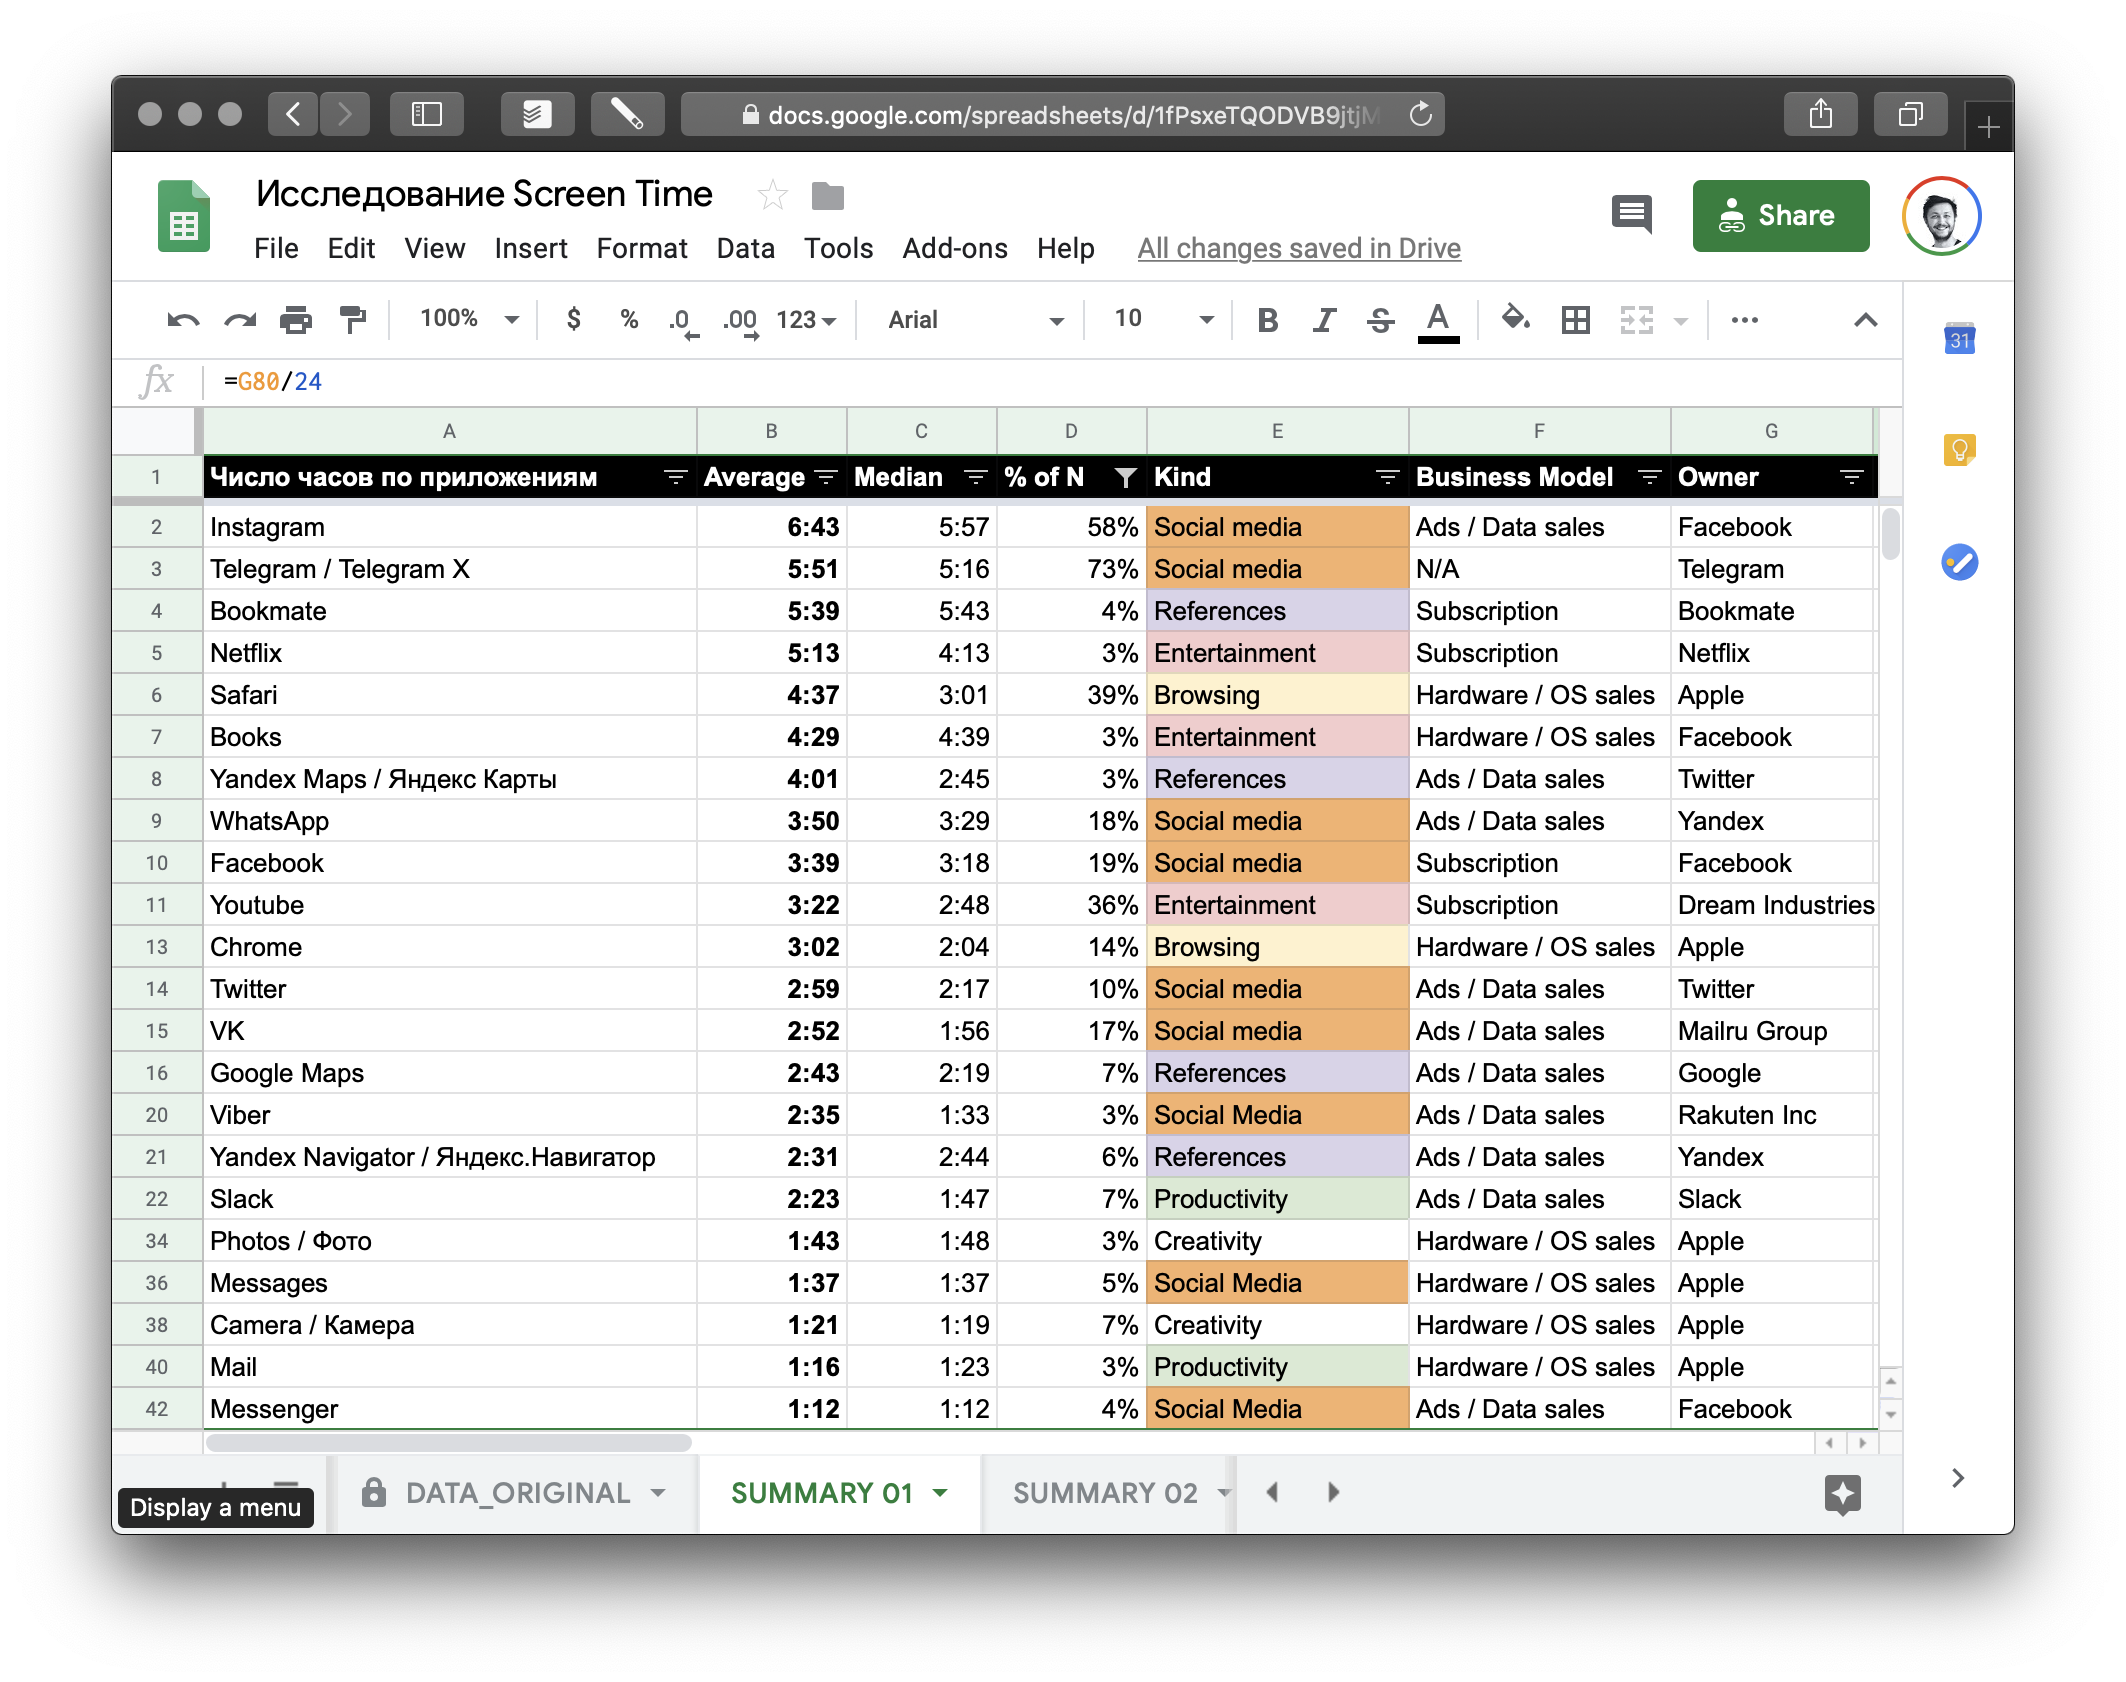The width and height of the screenshot is (2126, 1682).
Task: Open the comments history icon
Action: pos(1632,214)
